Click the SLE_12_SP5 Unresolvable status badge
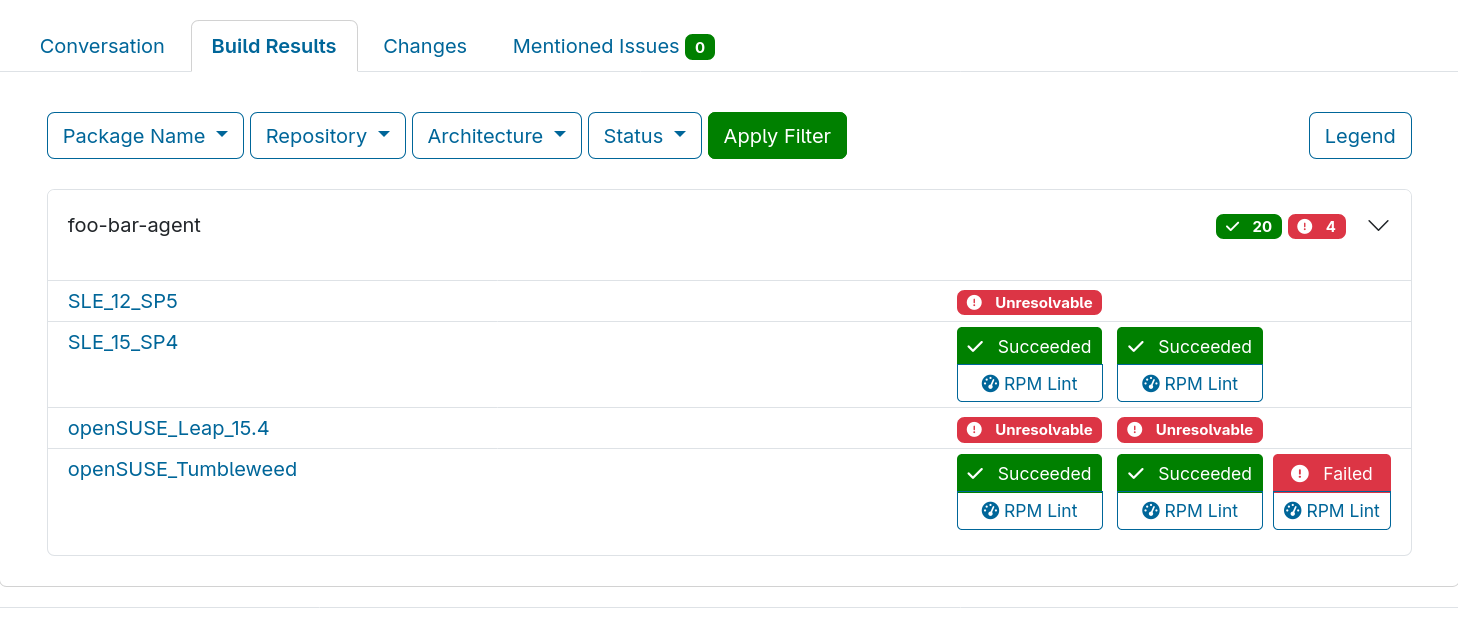The width and height of the screenshot is (1458, 631). 1029,302
